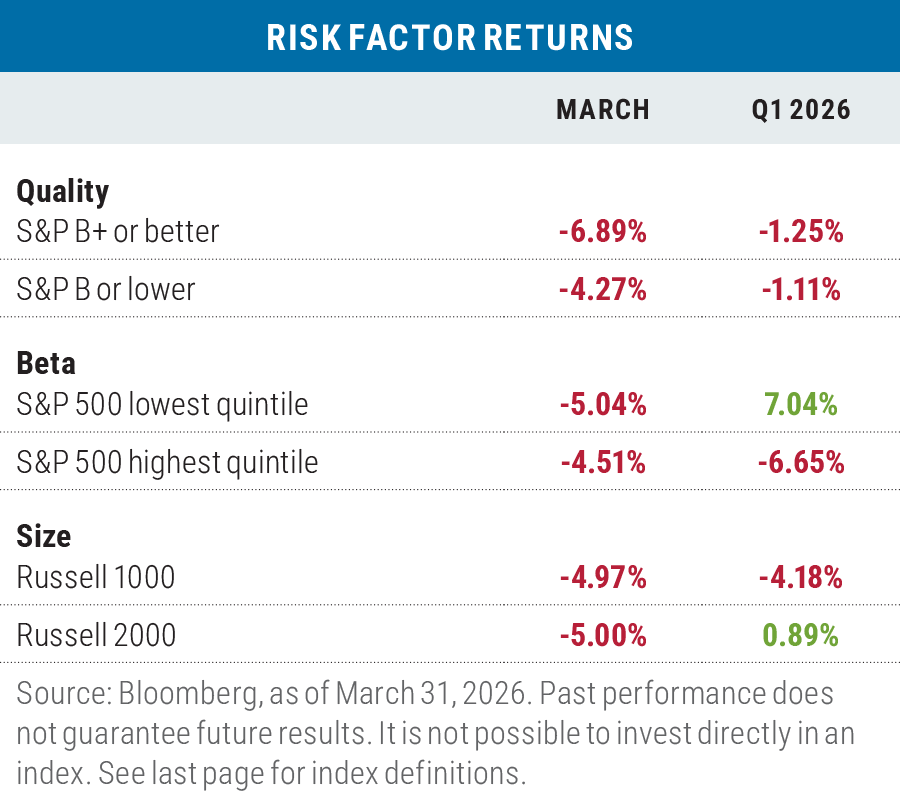The width and height of the screenshot is (900, 803).
Task: Click the green 0.89% Q1 value
Action: click(801, 634)
